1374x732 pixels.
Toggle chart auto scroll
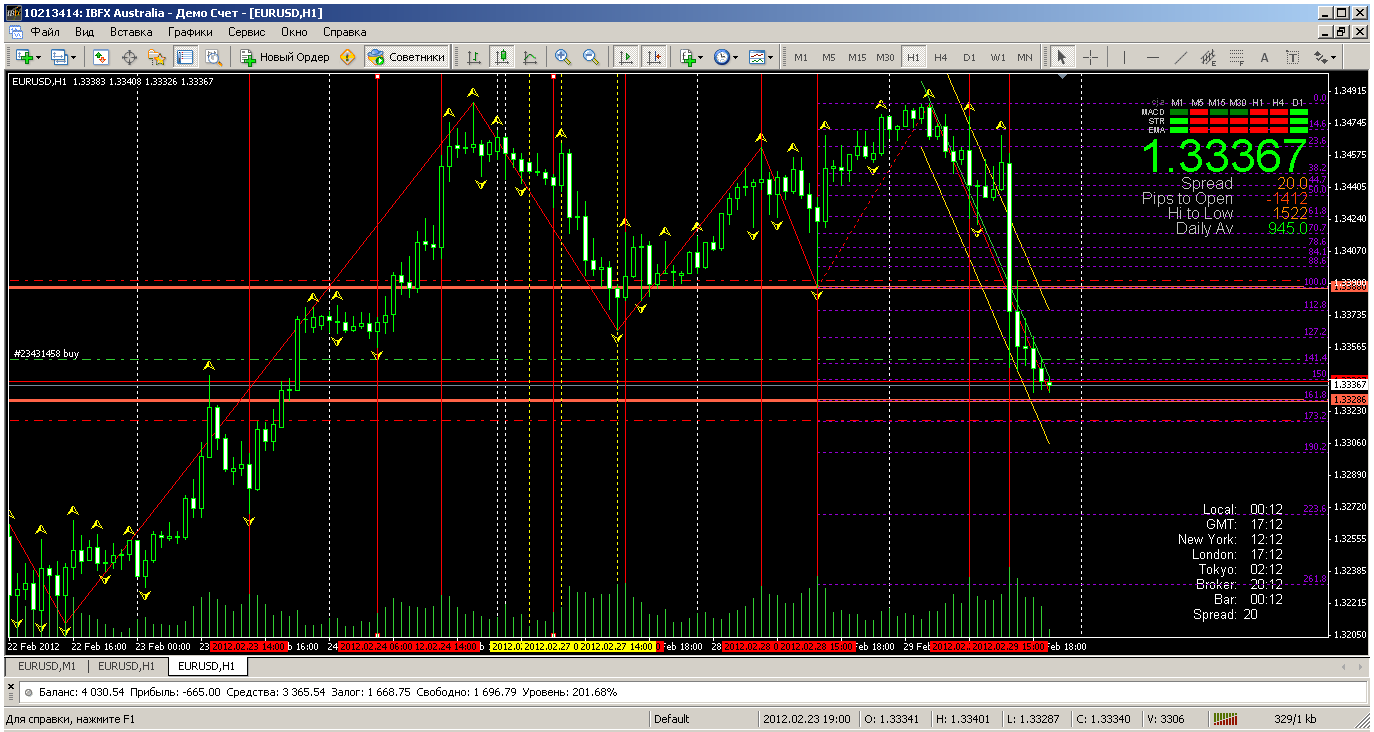pyautogui.click(x=626, y=57)
